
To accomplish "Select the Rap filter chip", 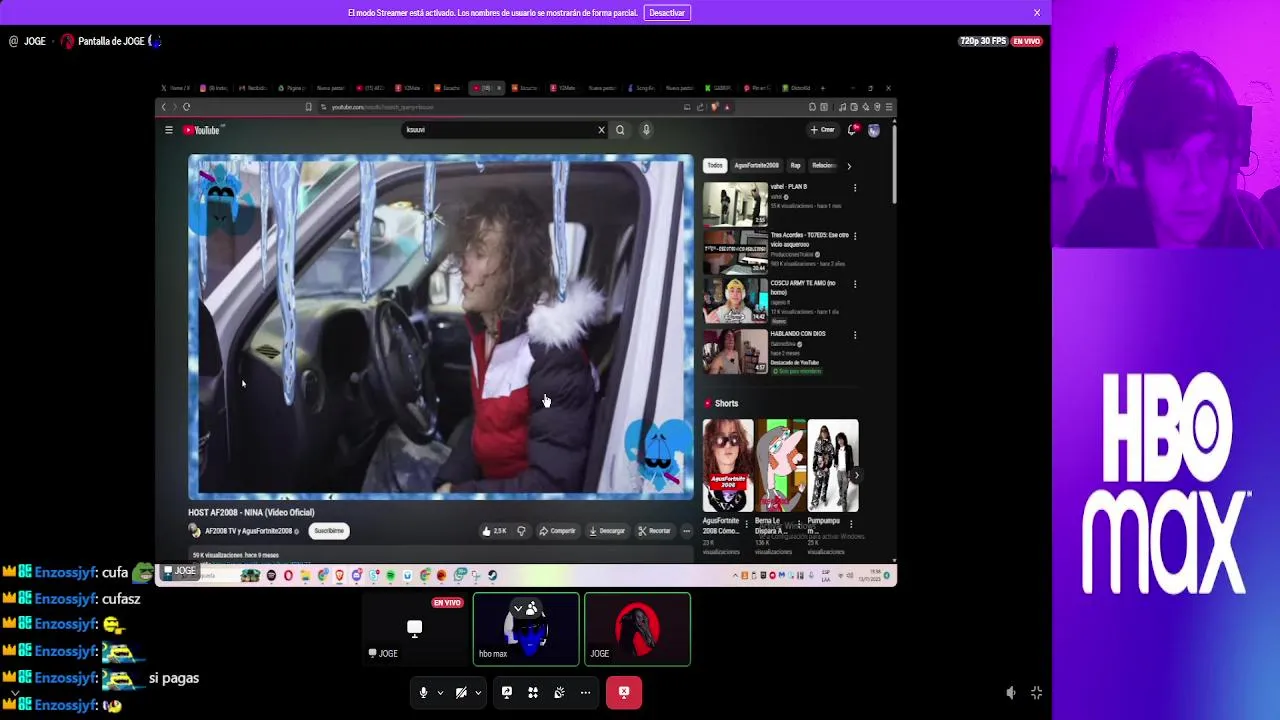I will coord(795,165).
